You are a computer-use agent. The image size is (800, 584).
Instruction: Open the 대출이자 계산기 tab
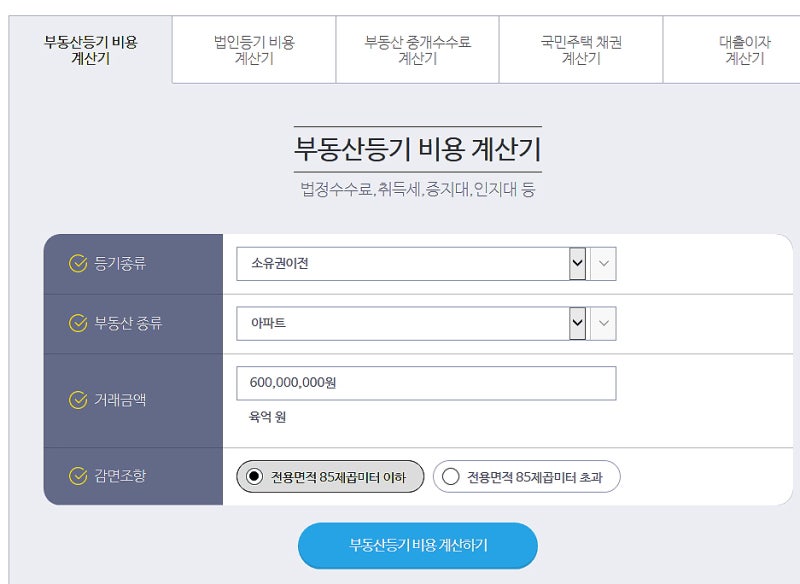(744, 49)
